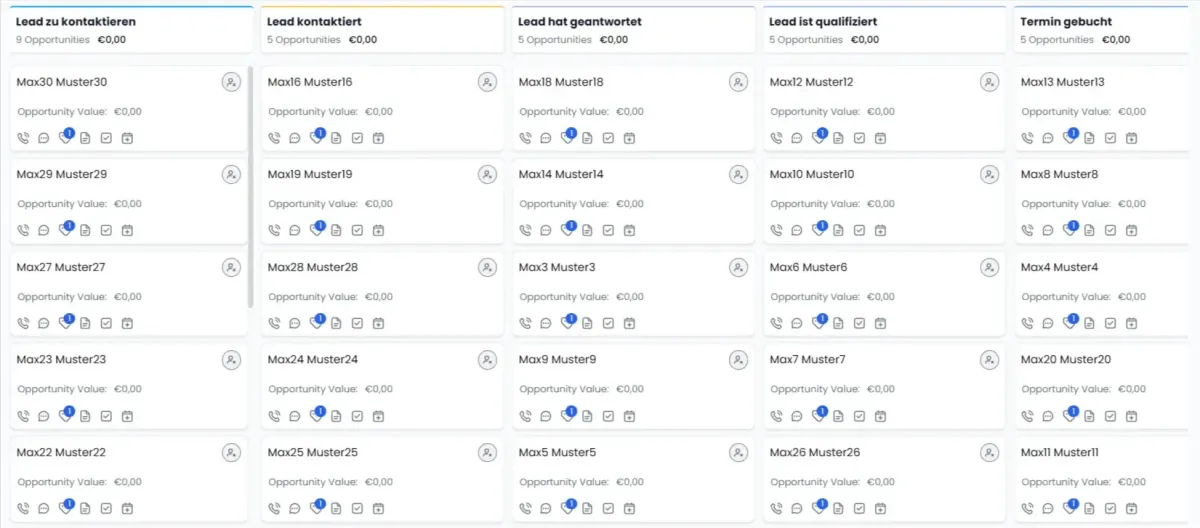
Task: Open the Max9 Muster9 opportunity name
Action: [557, 360]
